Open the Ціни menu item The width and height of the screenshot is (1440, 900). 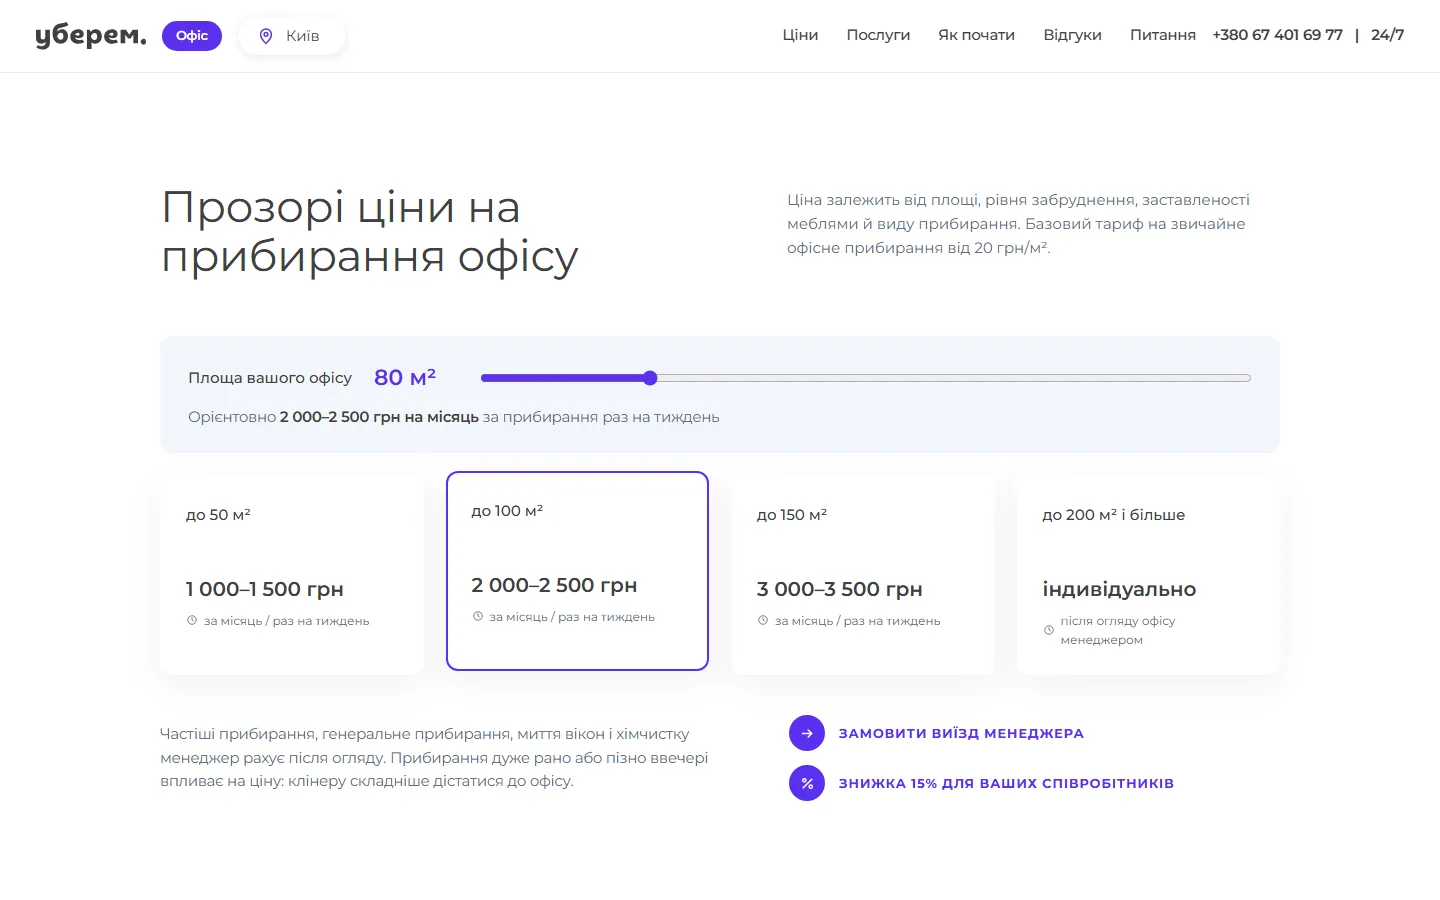(x=800, y=35)
